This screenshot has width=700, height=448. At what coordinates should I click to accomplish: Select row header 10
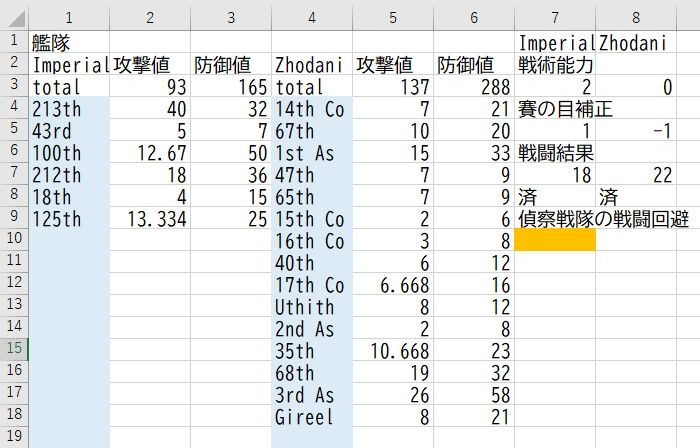click(x=14, y=240)
